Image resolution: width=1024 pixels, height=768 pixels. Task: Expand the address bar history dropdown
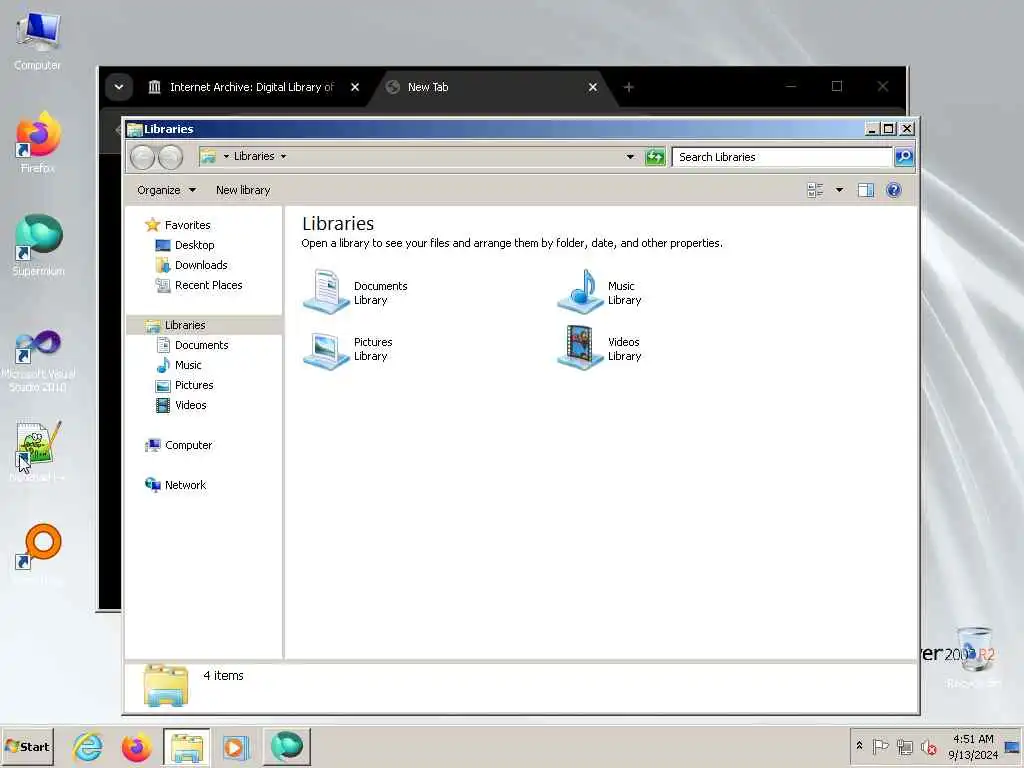(x=630, y=157)
